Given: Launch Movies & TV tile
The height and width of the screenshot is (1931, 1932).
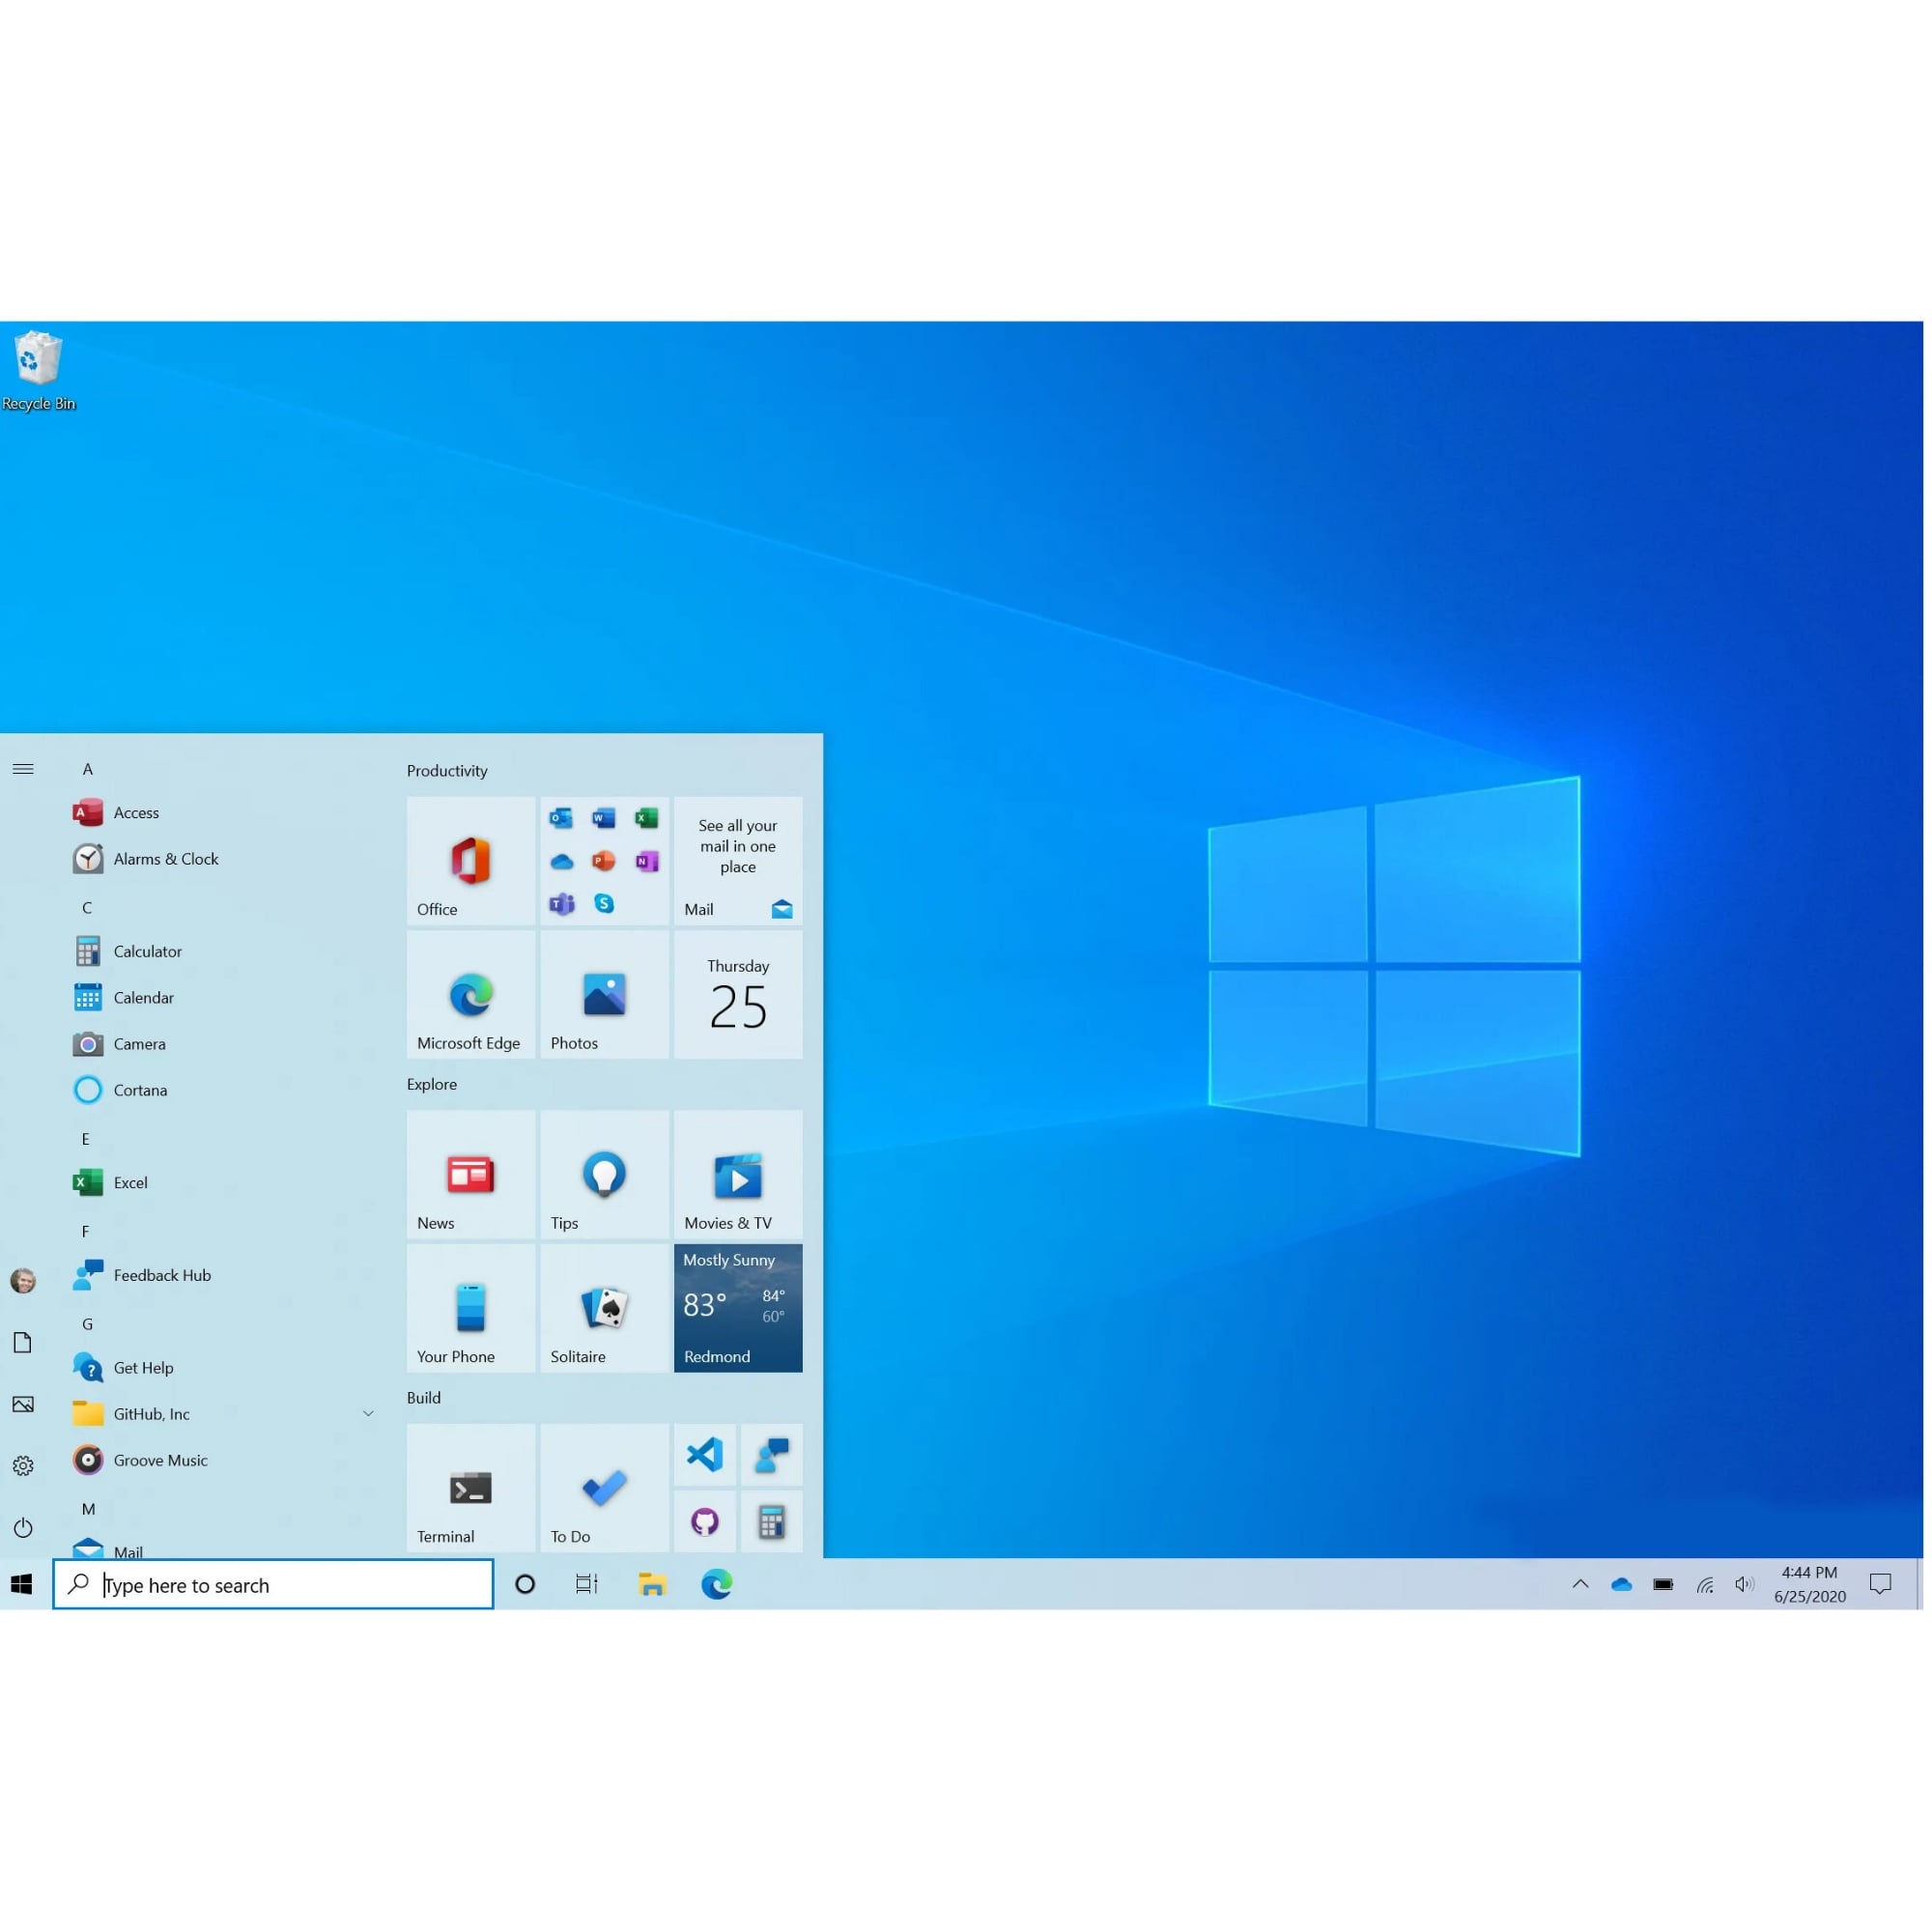Looking at the screenshot, I should [738, 1174].
